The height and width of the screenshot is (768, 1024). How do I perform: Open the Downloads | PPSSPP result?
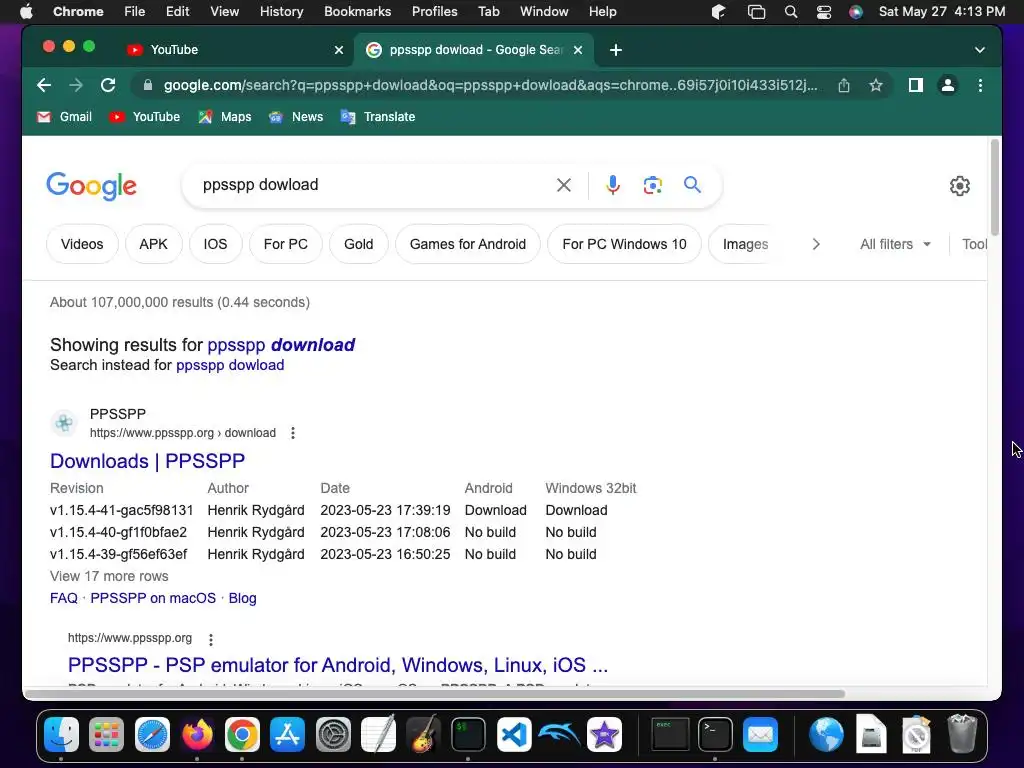pyautogui.click(x=148, y=461)
